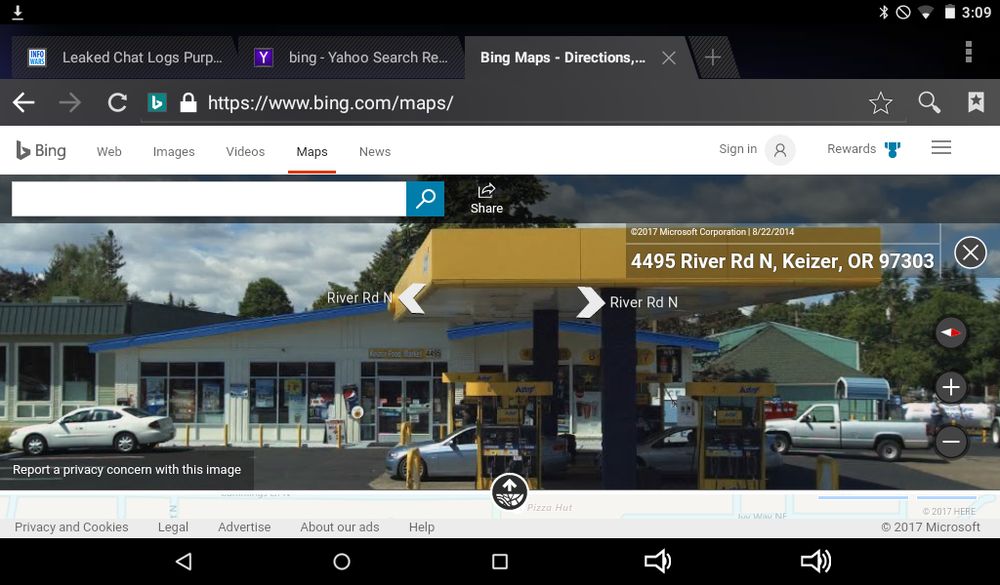Switch to the Images tab
1000x585 pixels.
tap(173, 152)
